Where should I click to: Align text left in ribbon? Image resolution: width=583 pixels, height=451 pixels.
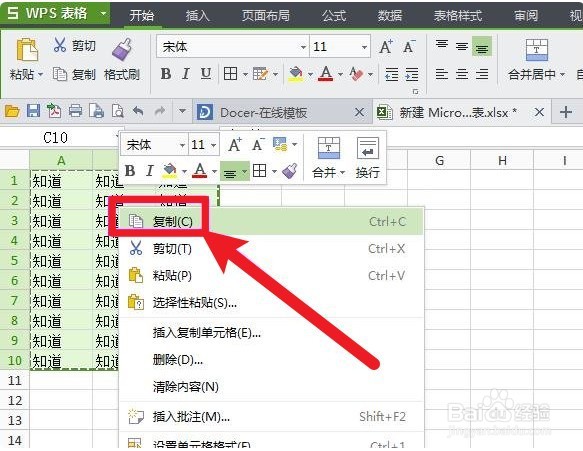442,74
